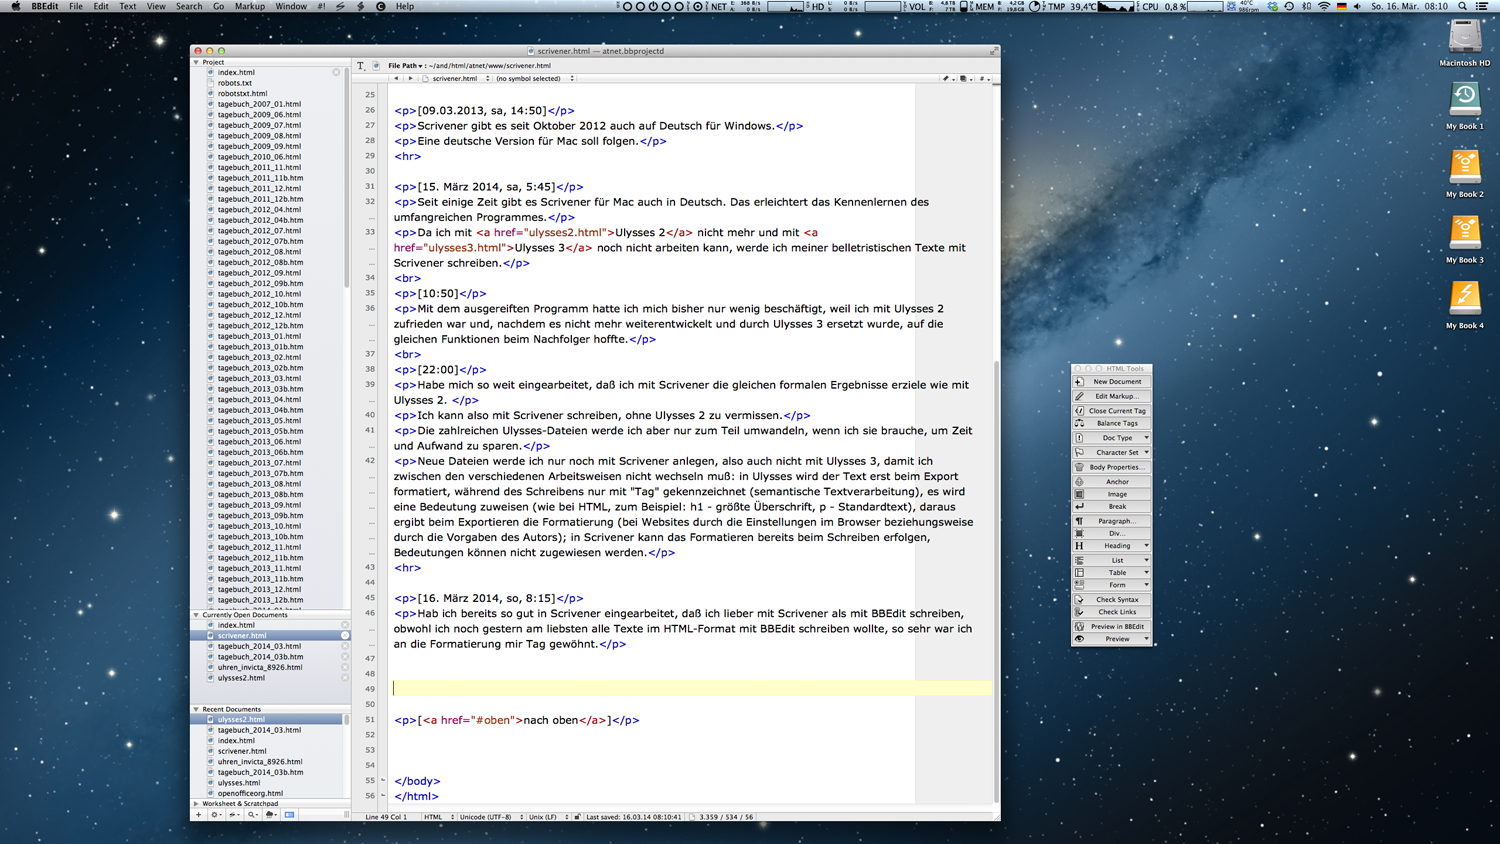Image resolution: width=1500 pixels, height=844 pixels.
Task: Open the sidebar gear action menu
Action: (216, 815)
